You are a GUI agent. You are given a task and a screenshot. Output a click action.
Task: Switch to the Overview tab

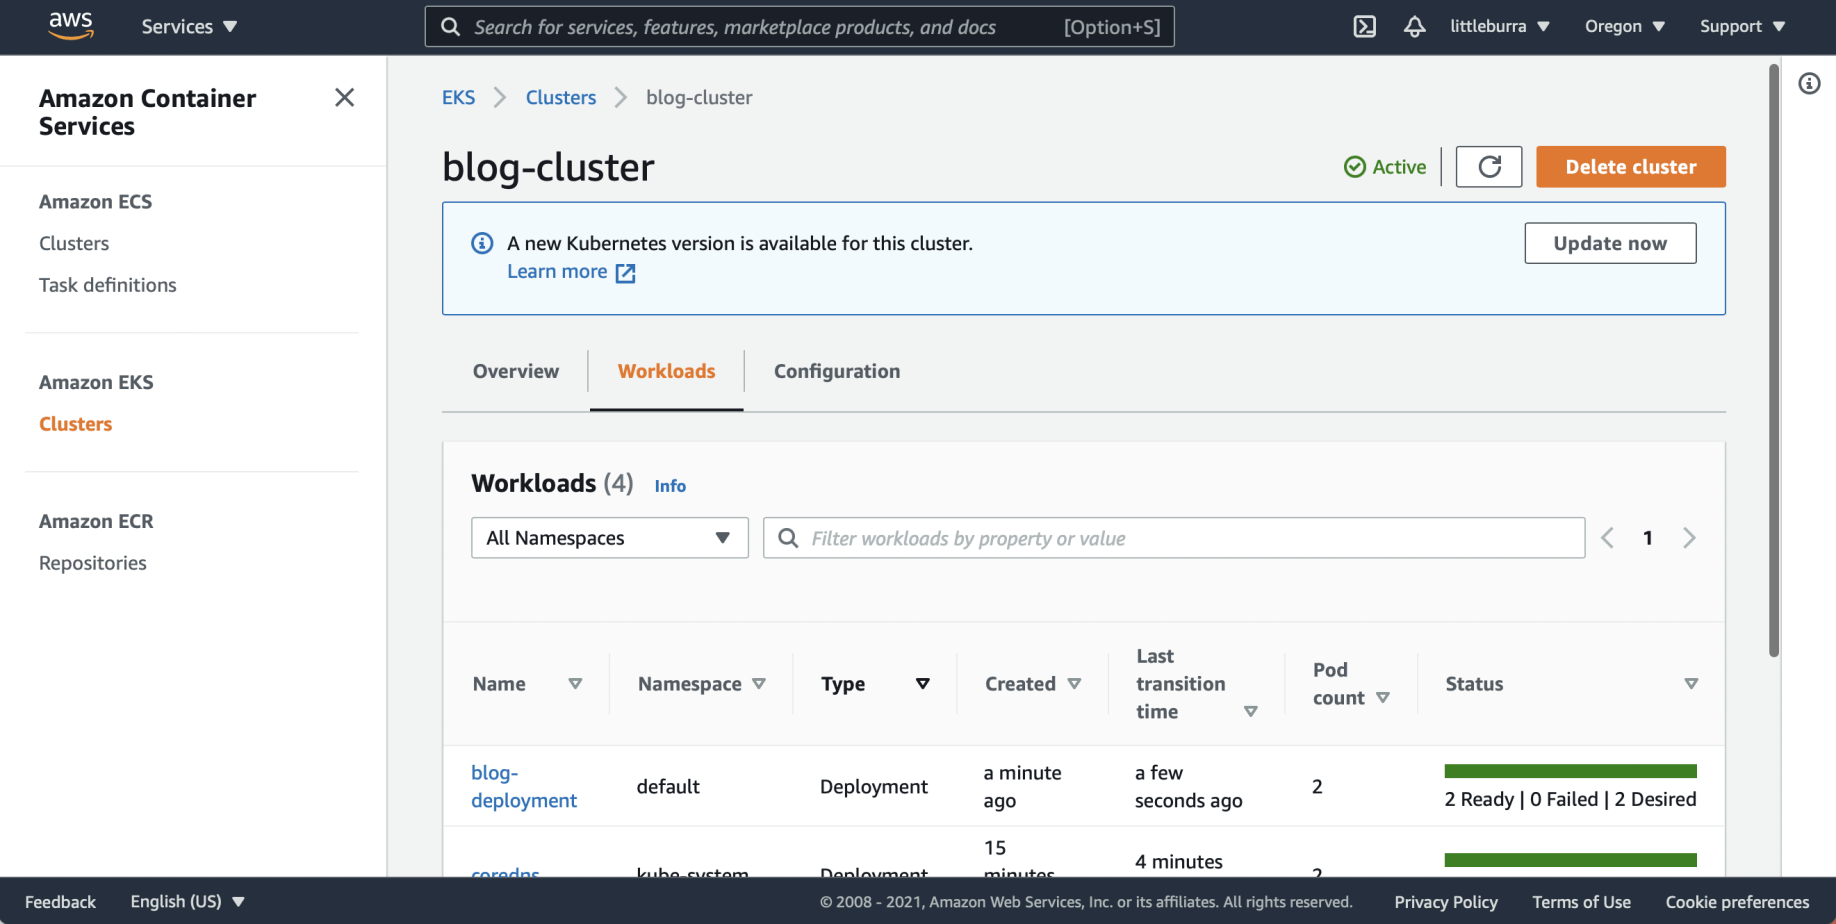click(x=515, y=372)
